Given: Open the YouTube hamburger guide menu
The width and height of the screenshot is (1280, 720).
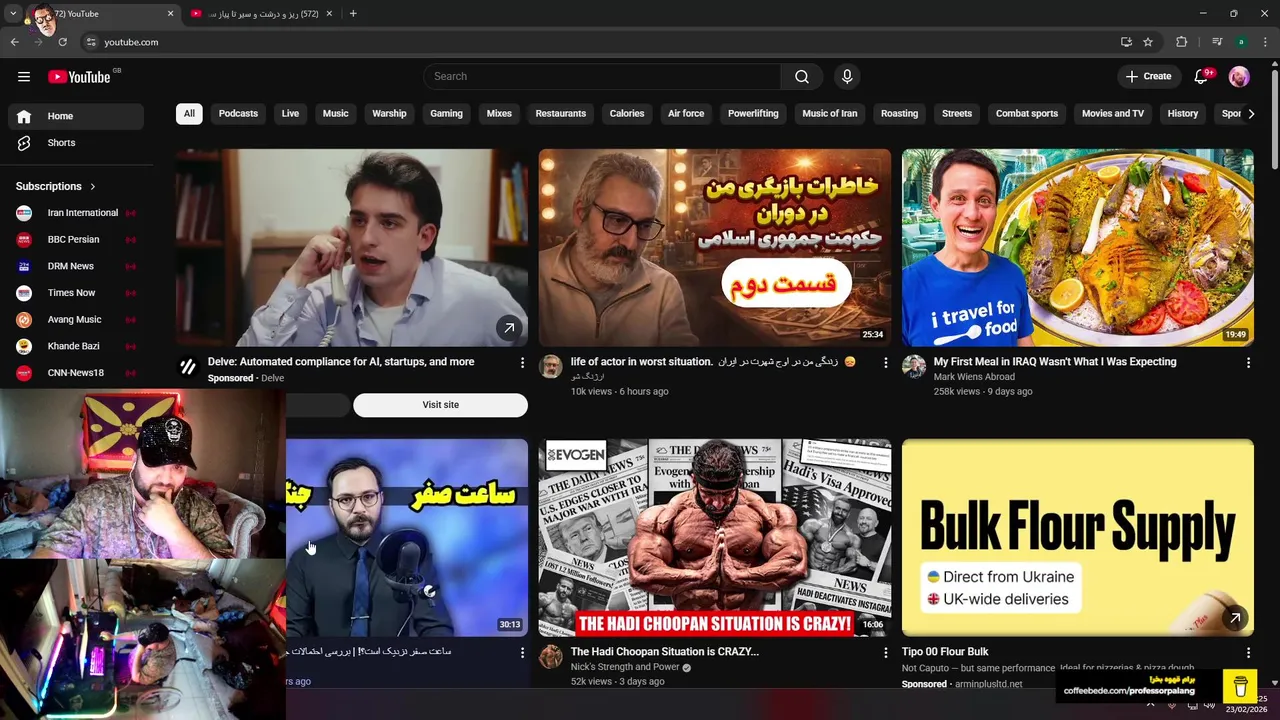Looking at the screenshot, I should (x=24, y=76).
